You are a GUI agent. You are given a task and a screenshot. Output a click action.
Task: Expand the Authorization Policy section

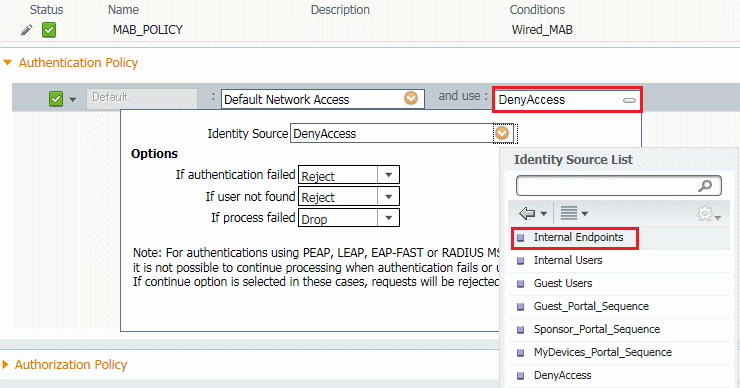click(6, 364)
